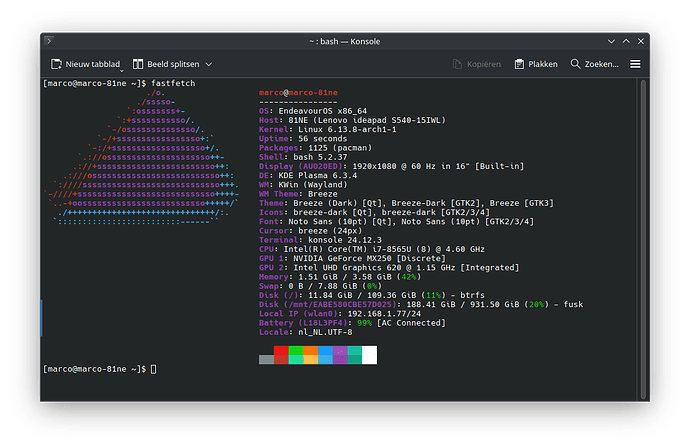Maximize the Konsole window

[x=626, y=41]
